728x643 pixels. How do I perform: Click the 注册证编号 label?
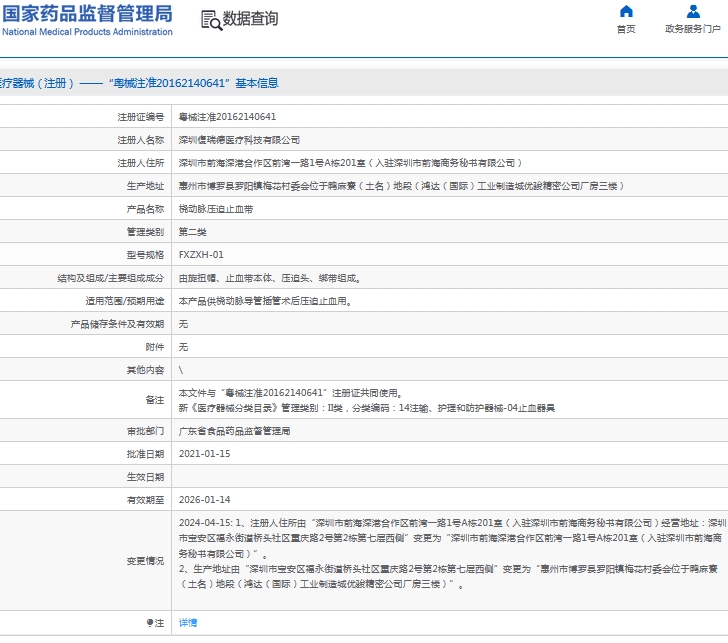click(141, 117)
